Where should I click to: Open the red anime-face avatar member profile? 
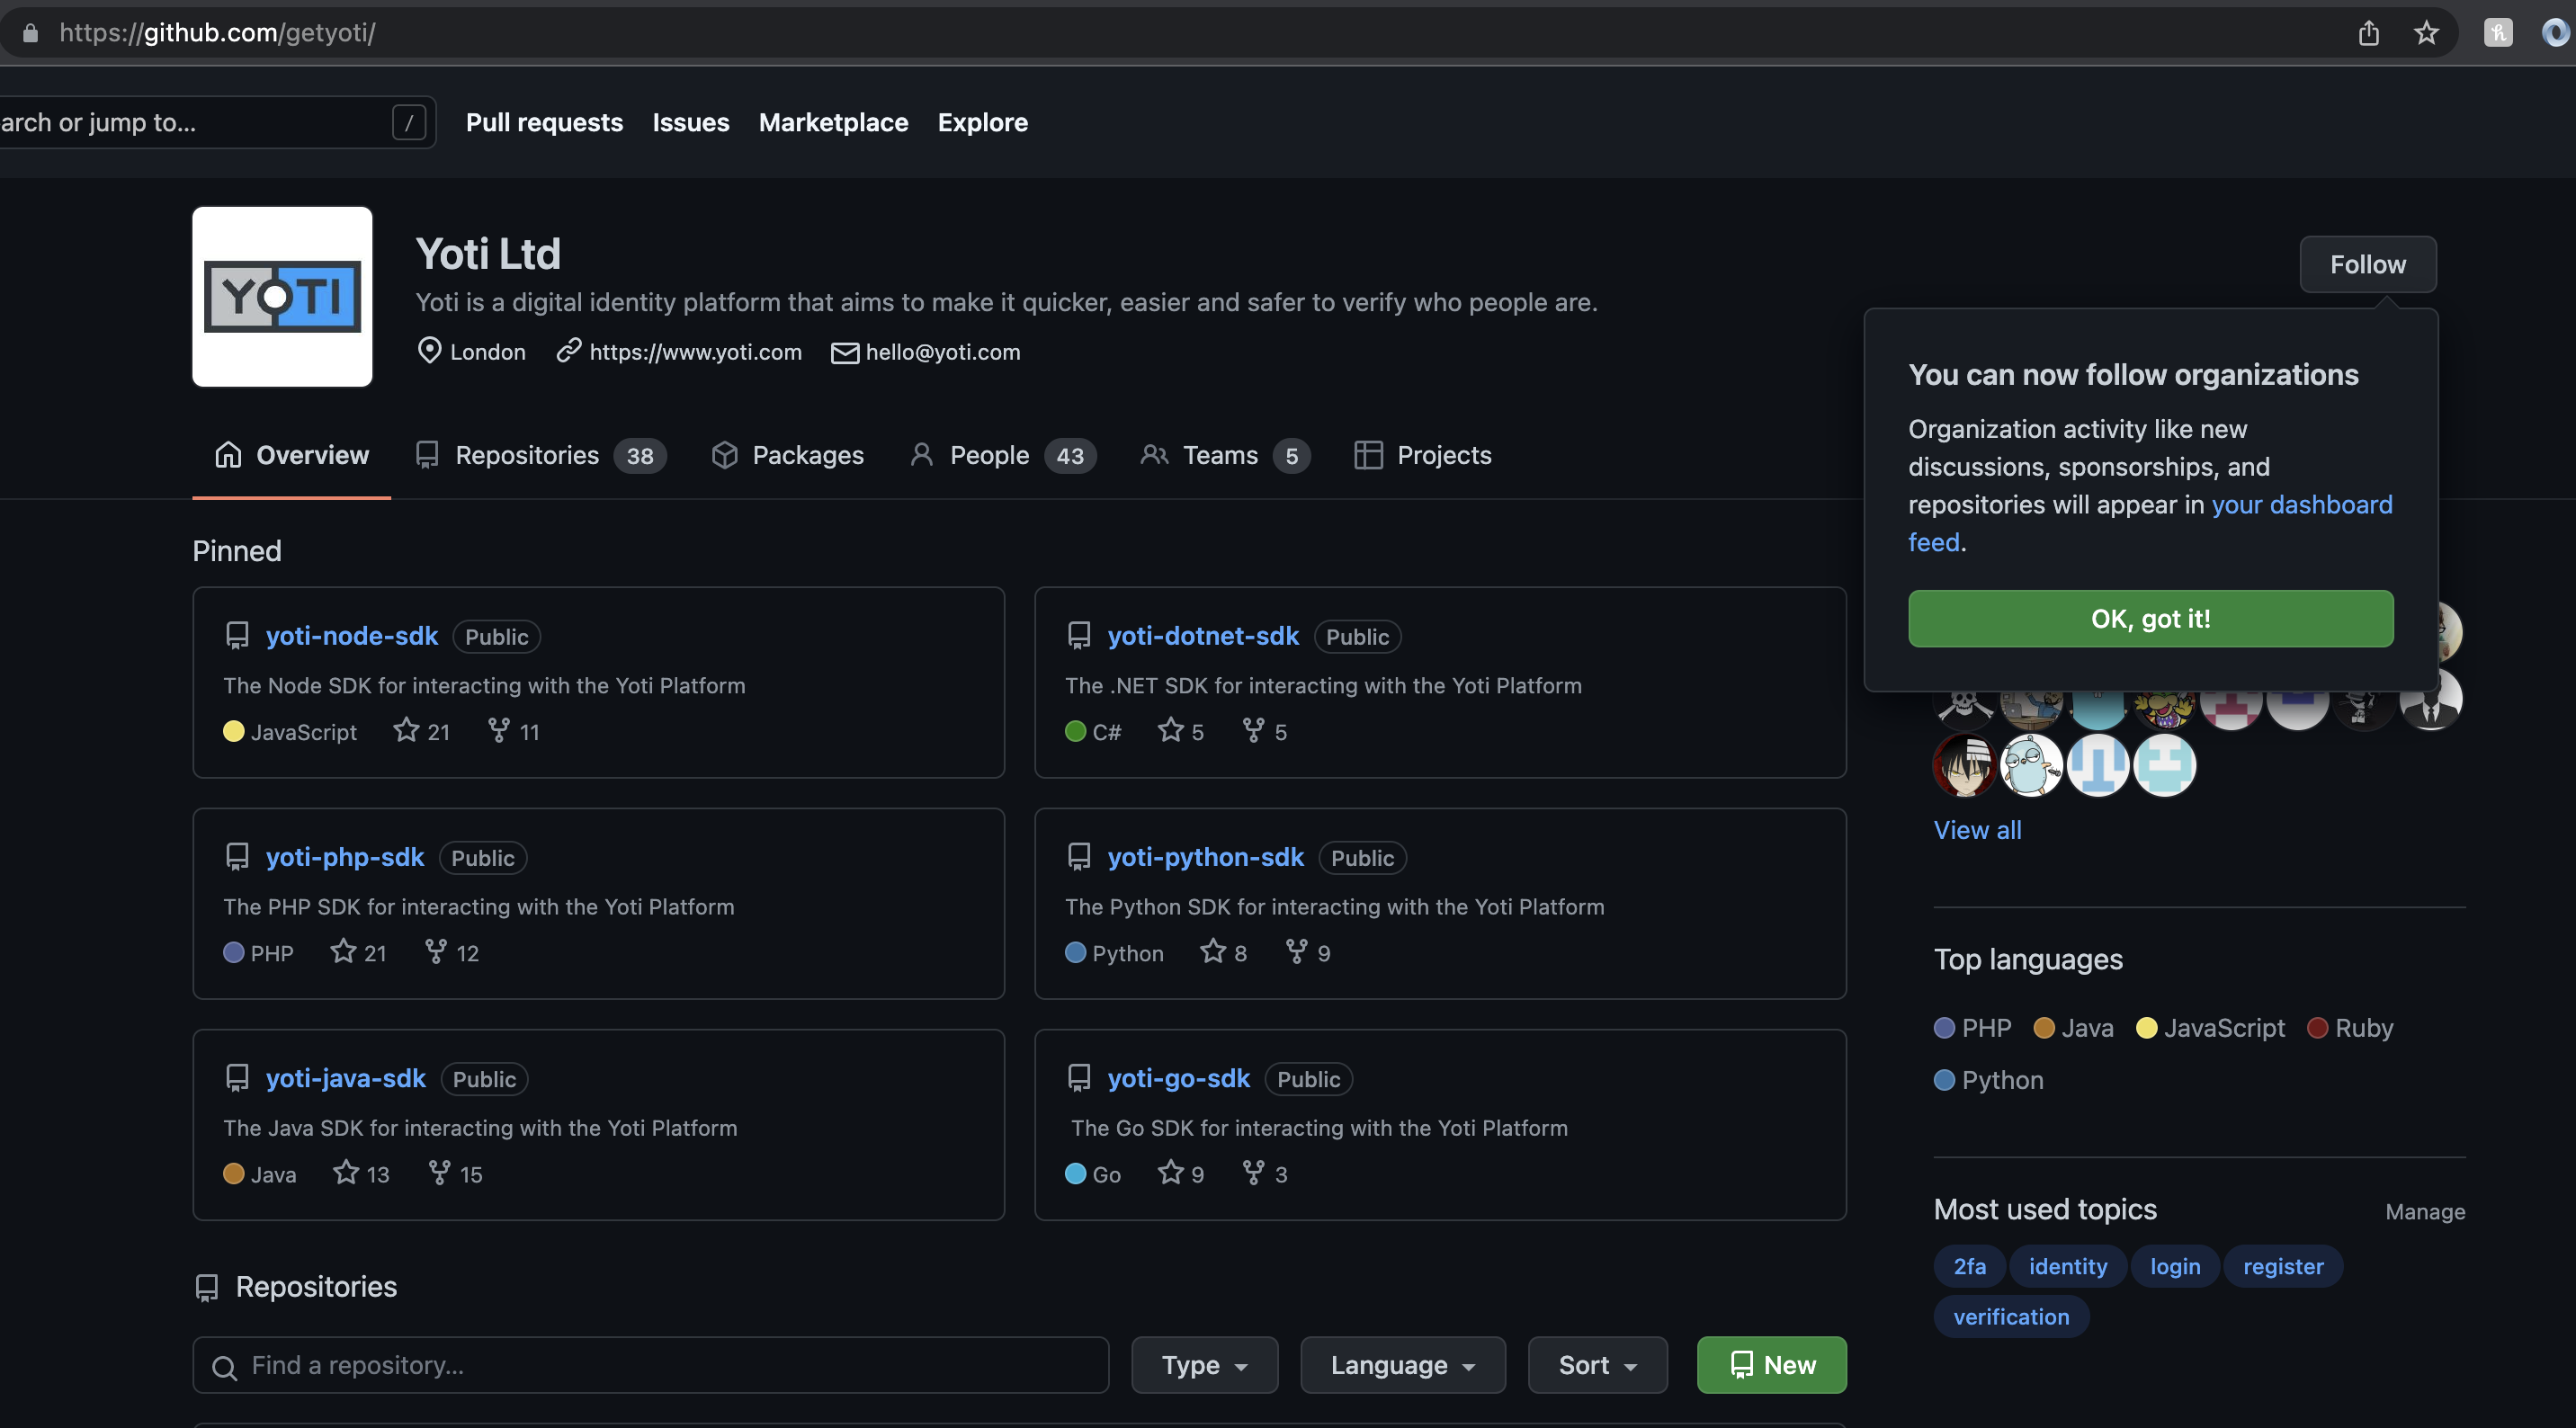[1964, 765]
